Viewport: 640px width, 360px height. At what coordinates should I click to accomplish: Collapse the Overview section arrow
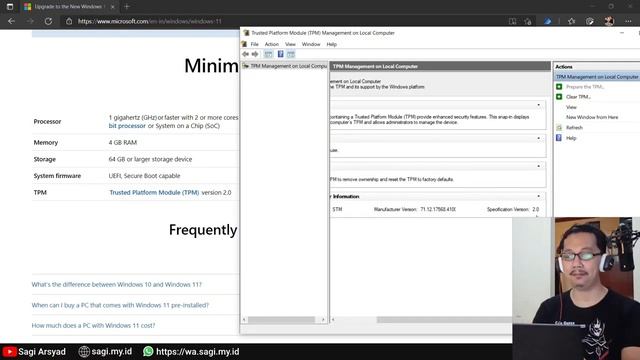click(538, 105)
